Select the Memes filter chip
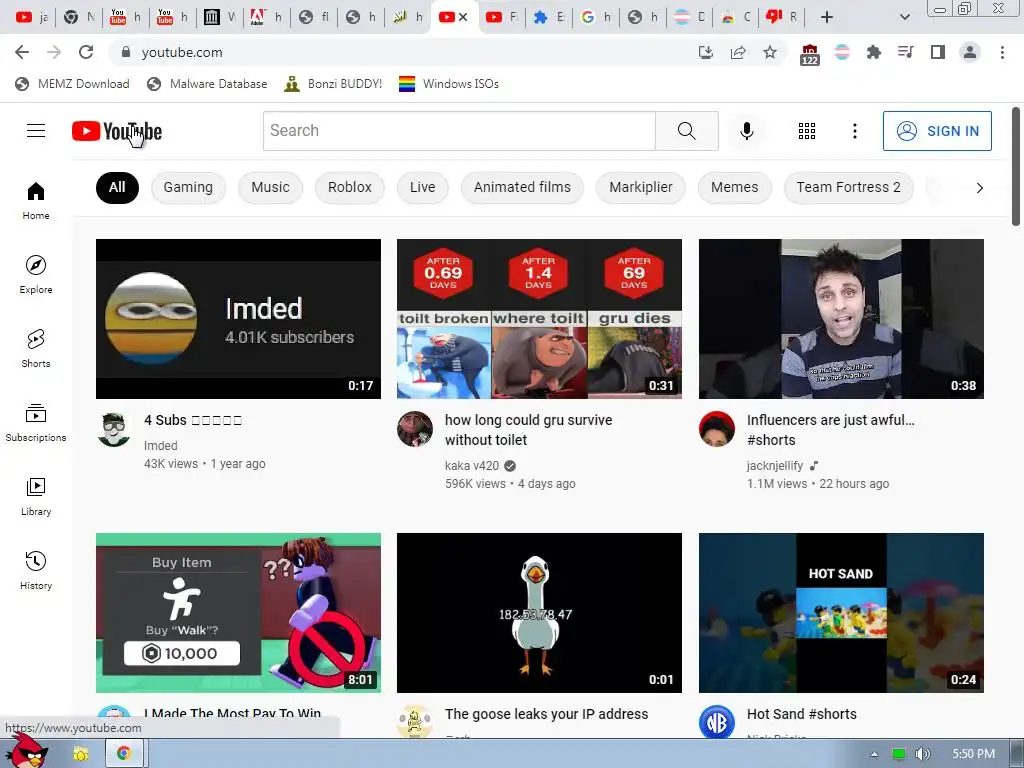 tap(735, 187)
